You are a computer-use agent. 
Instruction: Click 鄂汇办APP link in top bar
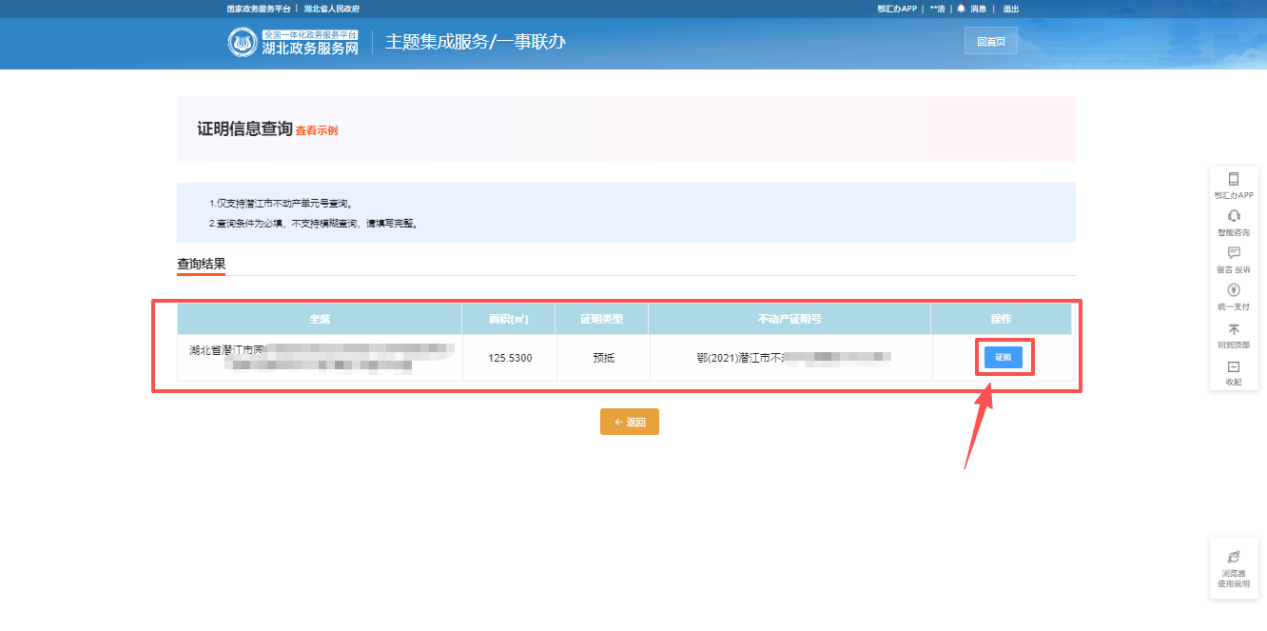click(896, 9)
